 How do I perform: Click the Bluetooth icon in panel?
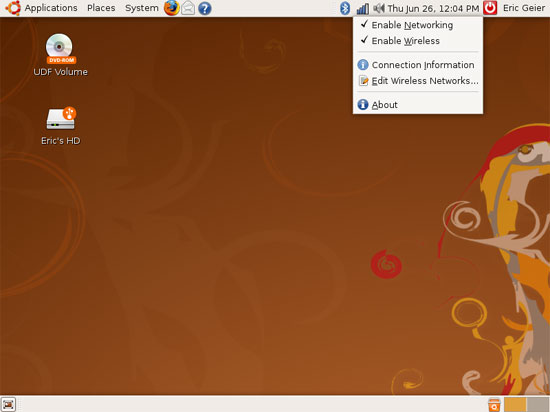pyautogui.click(x=345, y=8)
